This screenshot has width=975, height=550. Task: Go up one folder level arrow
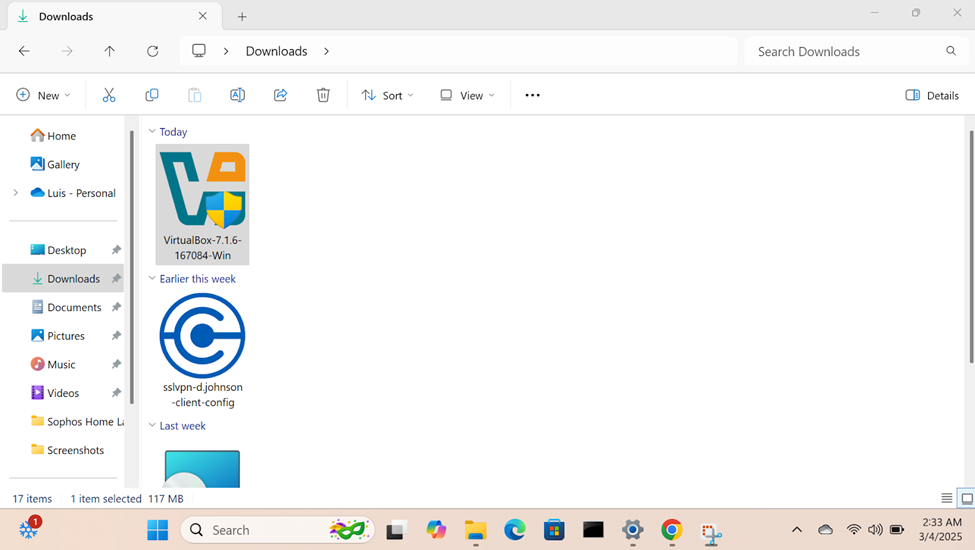[109, 51]
